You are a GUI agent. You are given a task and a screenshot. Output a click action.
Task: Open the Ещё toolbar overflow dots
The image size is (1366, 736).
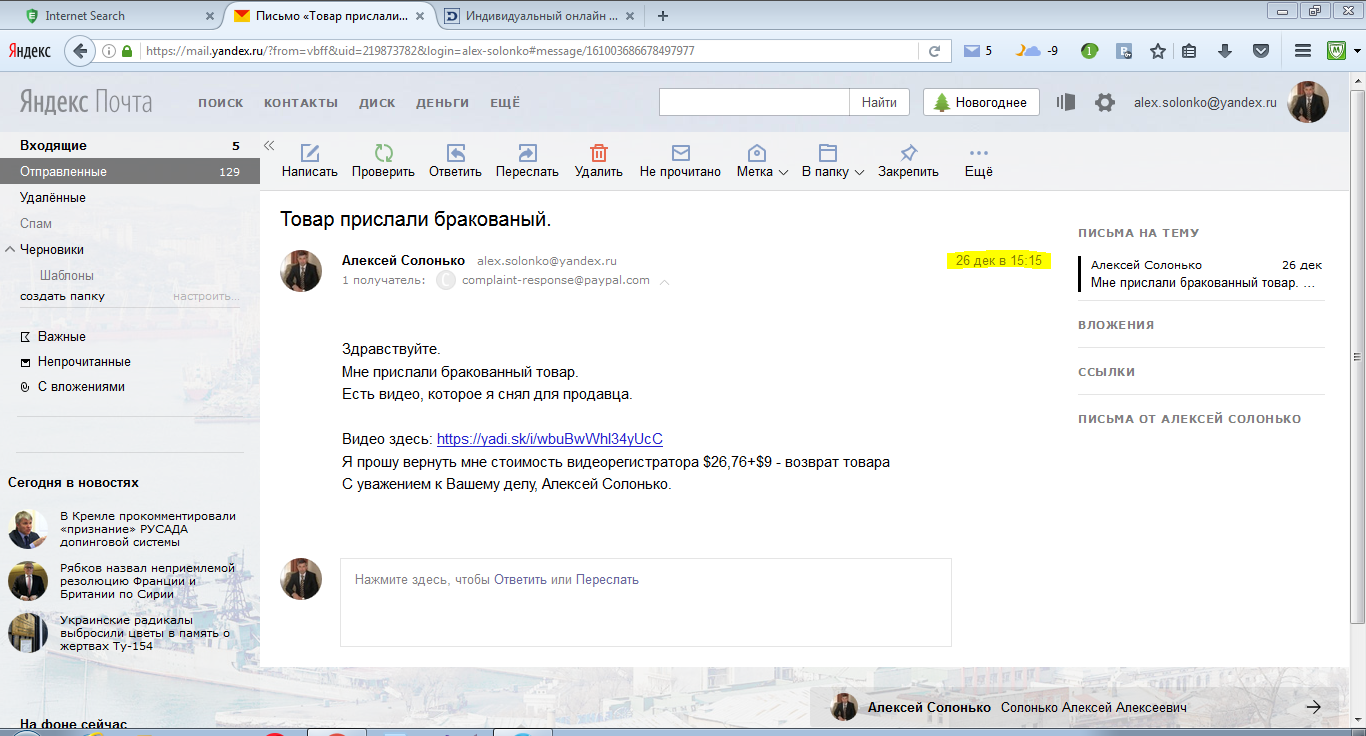[979, 153]
